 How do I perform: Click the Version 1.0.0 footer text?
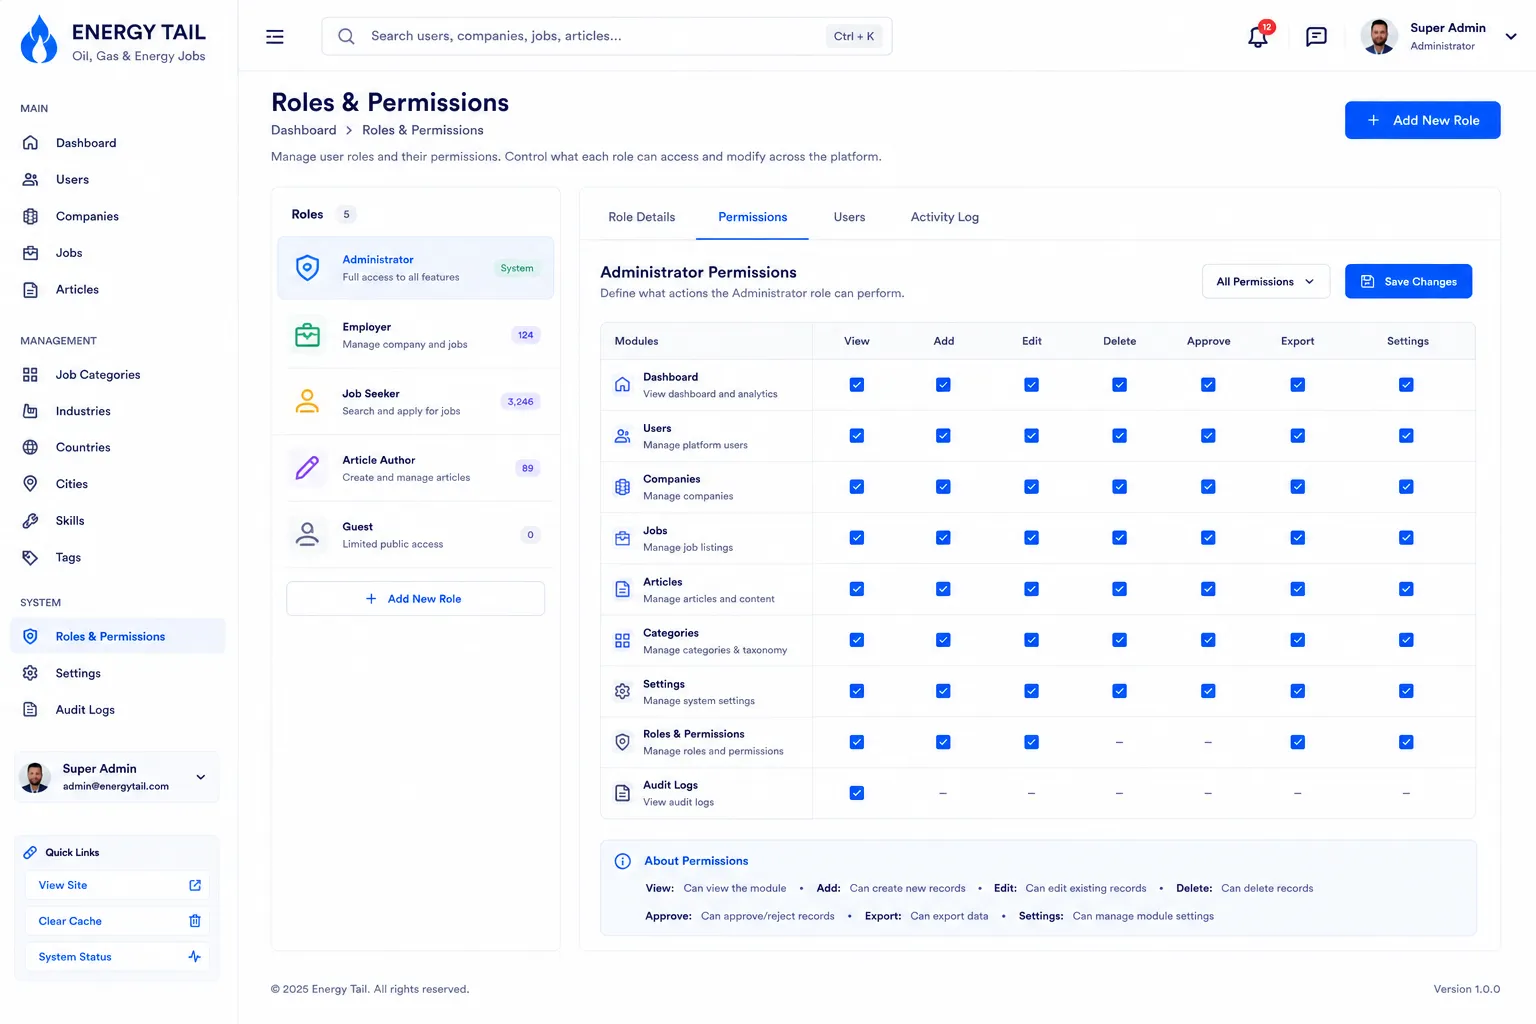[1466, 989]
